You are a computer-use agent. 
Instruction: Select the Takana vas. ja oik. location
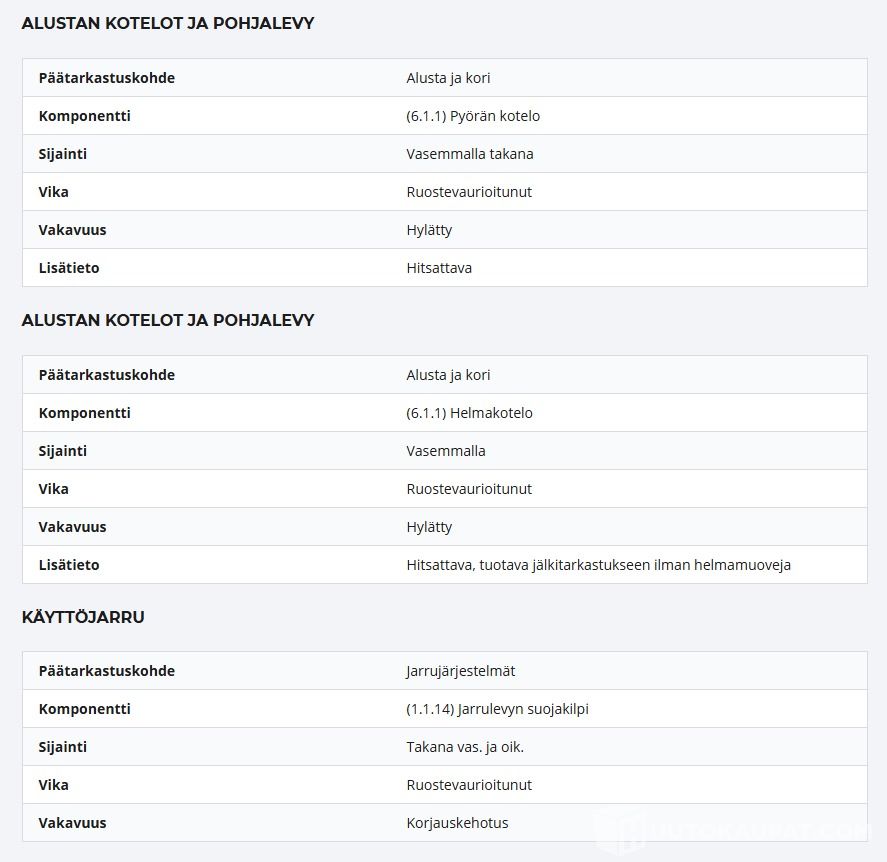pyautogui.click(x=465, y=747)
